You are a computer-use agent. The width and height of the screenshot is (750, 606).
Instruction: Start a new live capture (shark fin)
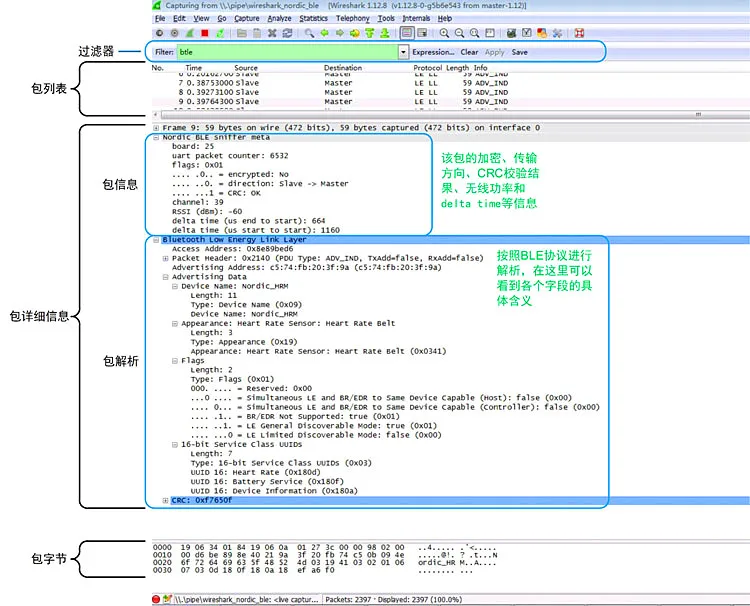point(190,33)
